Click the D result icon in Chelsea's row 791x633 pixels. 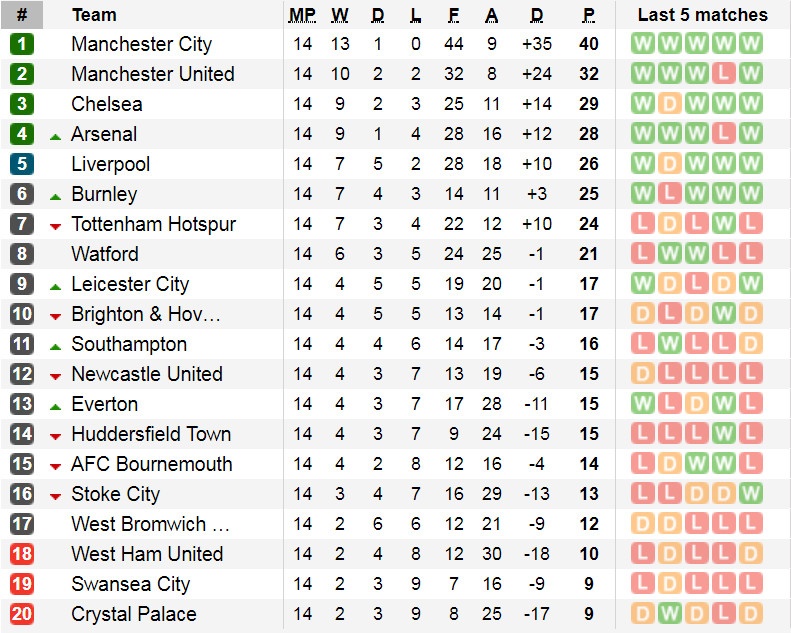tap(669, 104)
